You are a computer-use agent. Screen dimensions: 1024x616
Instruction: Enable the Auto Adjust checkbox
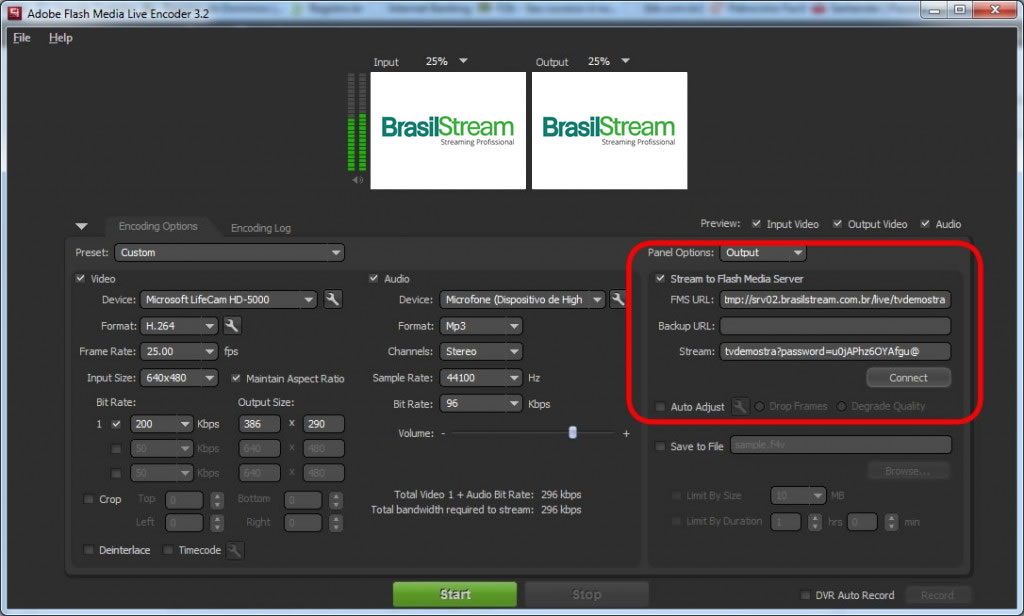pyautogui.click(x=660, y=406)
